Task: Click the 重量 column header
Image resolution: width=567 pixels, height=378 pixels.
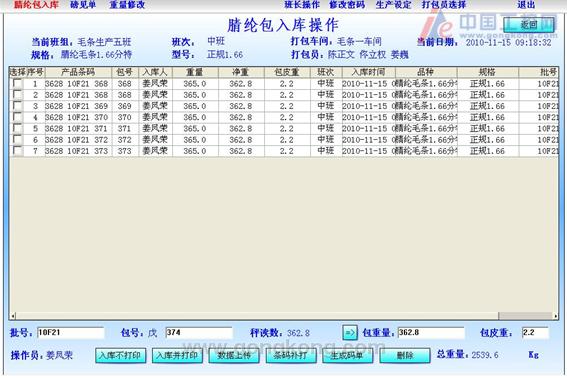Action: (195, 72)
